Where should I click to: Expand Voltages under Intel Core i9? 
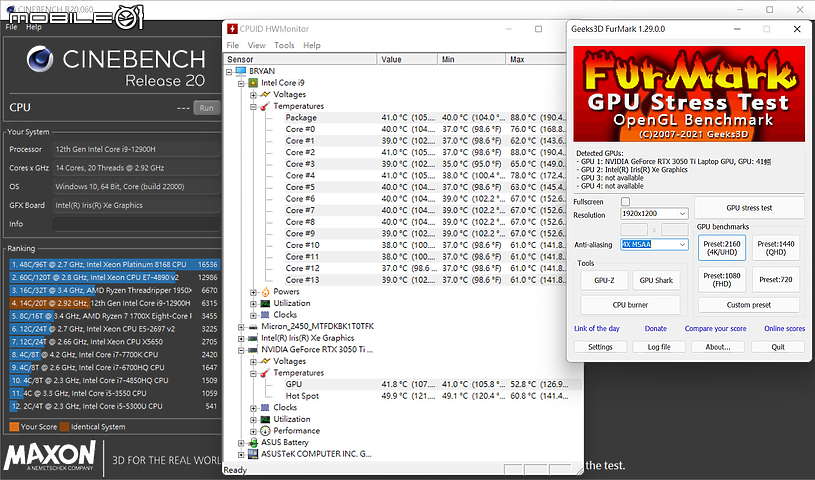pos(253,95)
